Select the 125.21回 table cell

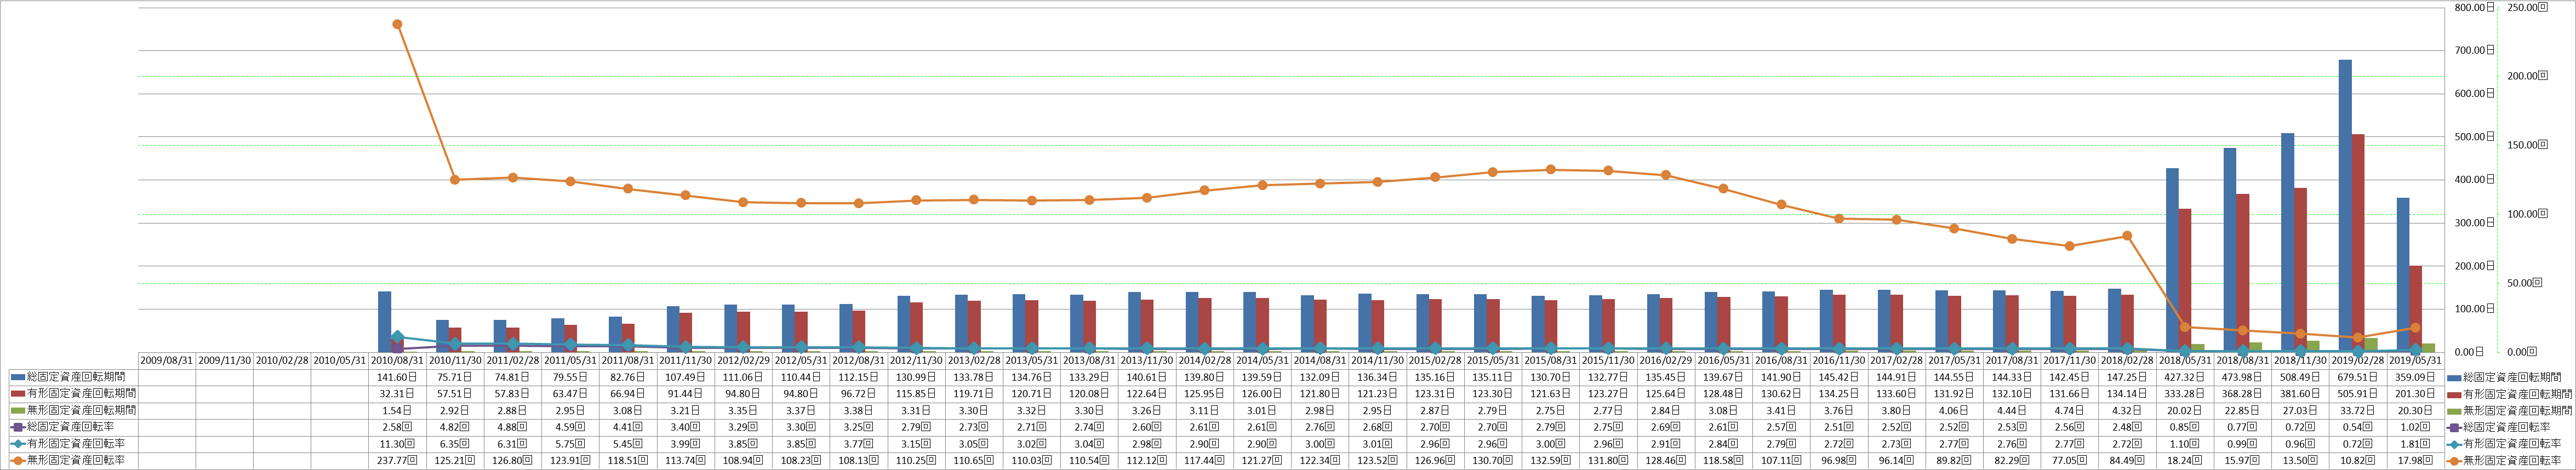[x=455, y=461]
